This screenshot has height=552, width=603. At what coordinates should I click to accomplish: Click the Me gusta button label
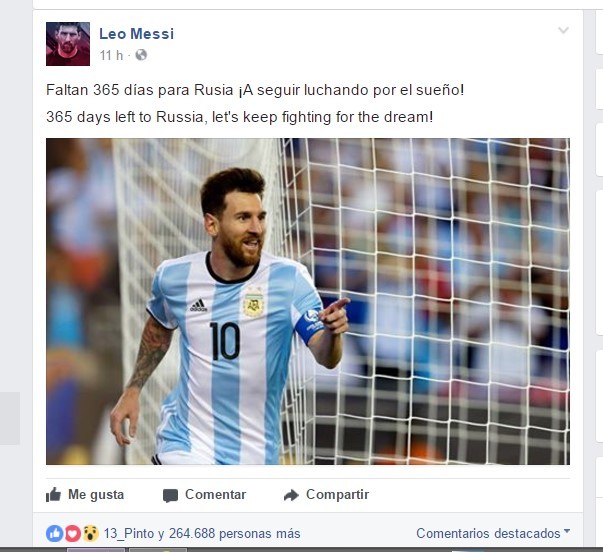(96, 494)
